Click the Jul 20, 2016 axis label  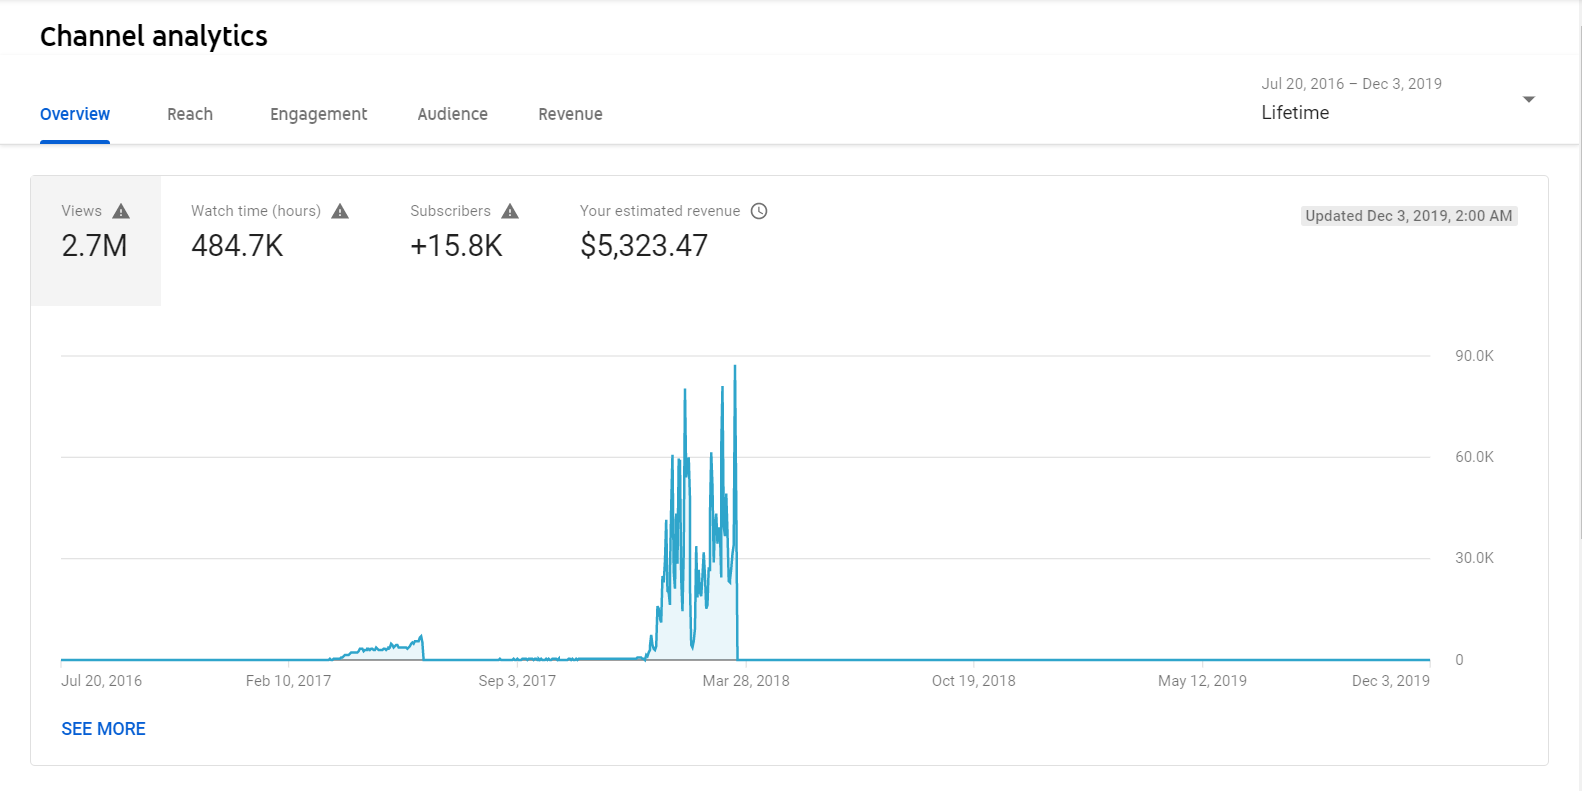pos(102,681)
